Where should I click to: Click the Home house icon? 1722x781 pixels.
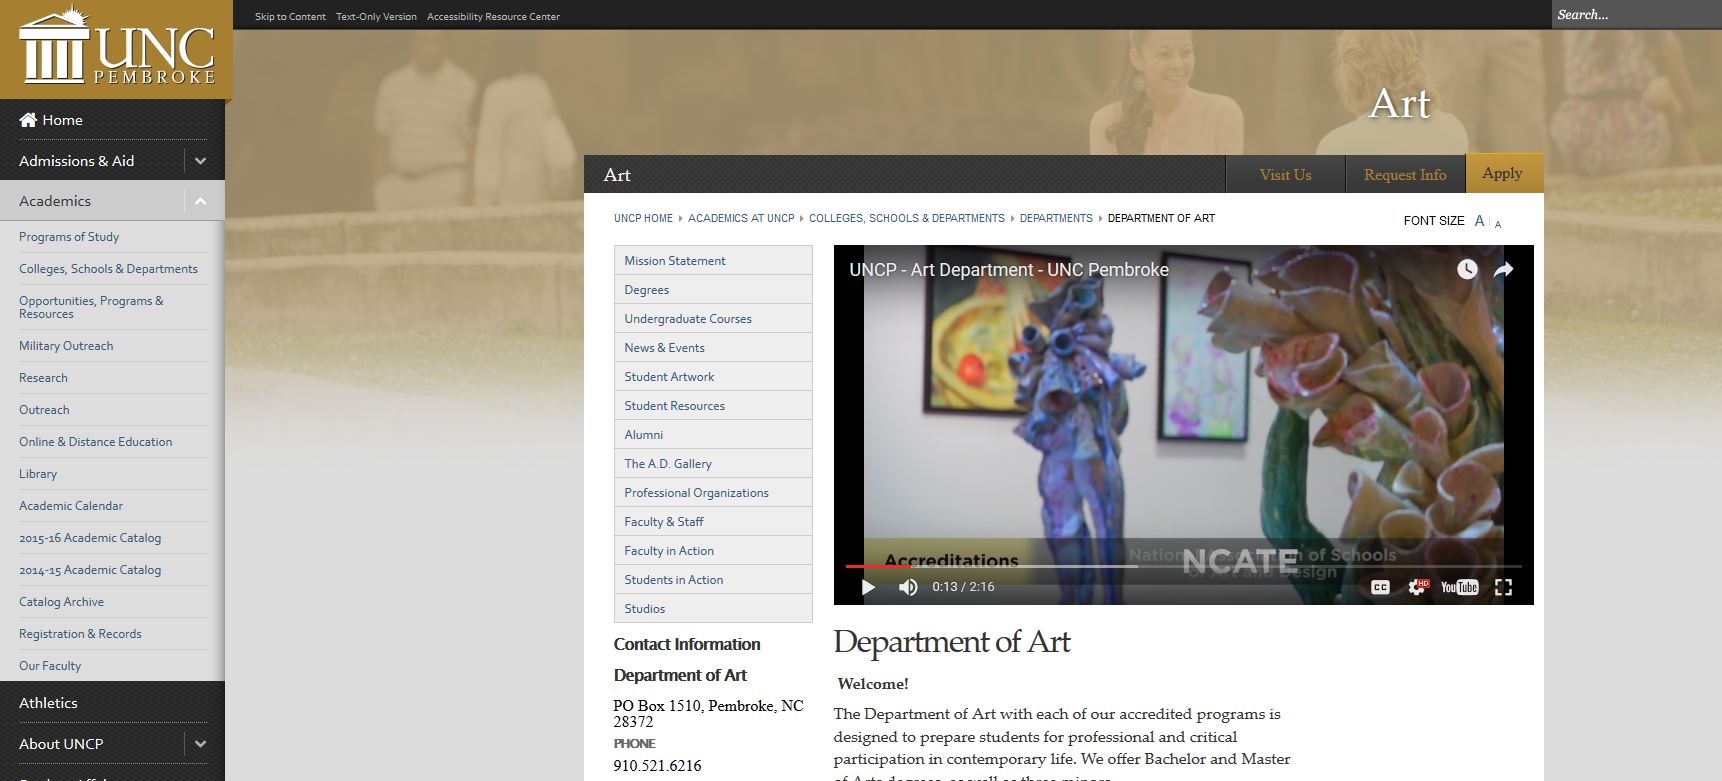[x=28, y=120]
